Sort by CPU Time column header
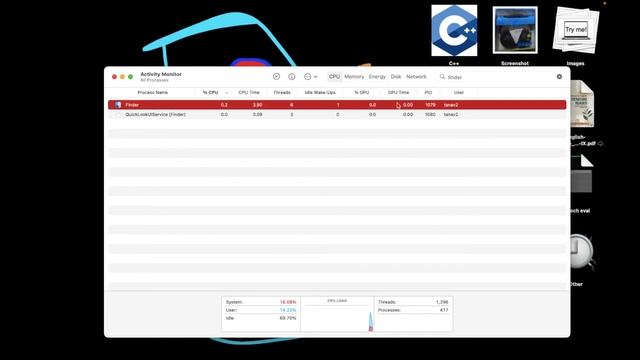Viewport: 640px width, 360px height. coord(249,93)
